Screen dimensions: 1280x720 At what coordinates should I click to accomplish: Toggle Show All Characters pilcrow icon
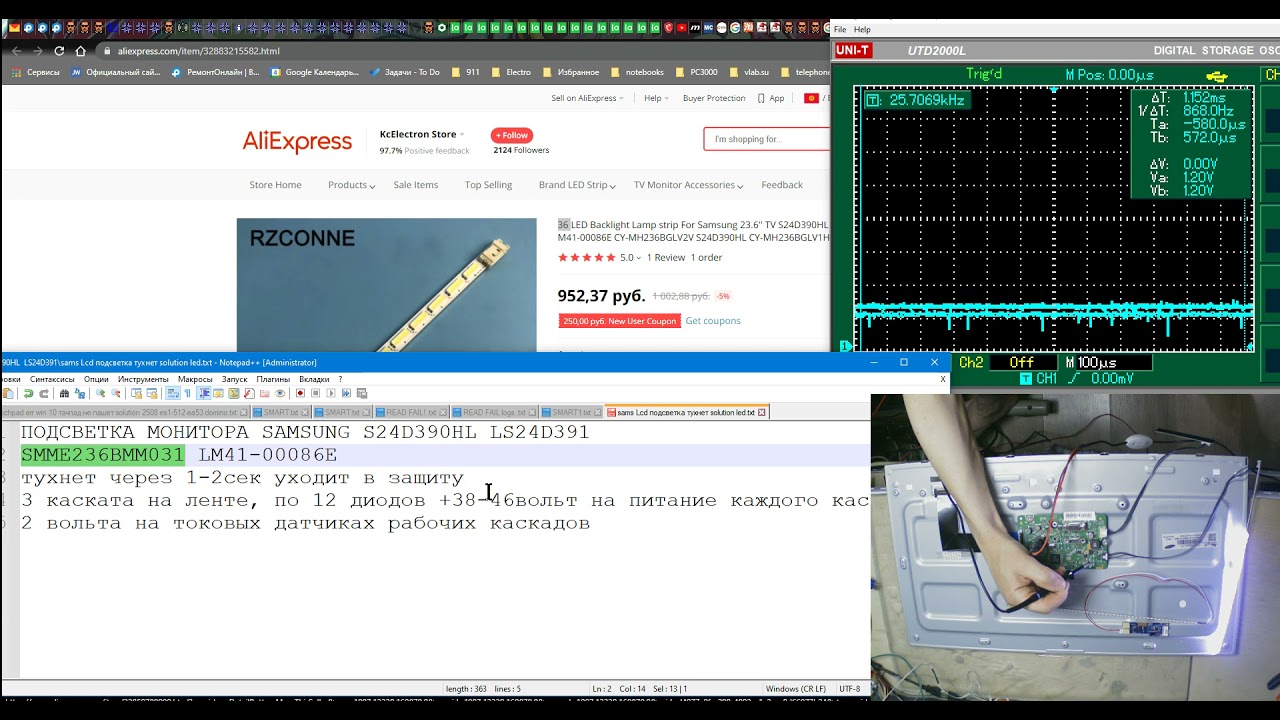[188, 393]
